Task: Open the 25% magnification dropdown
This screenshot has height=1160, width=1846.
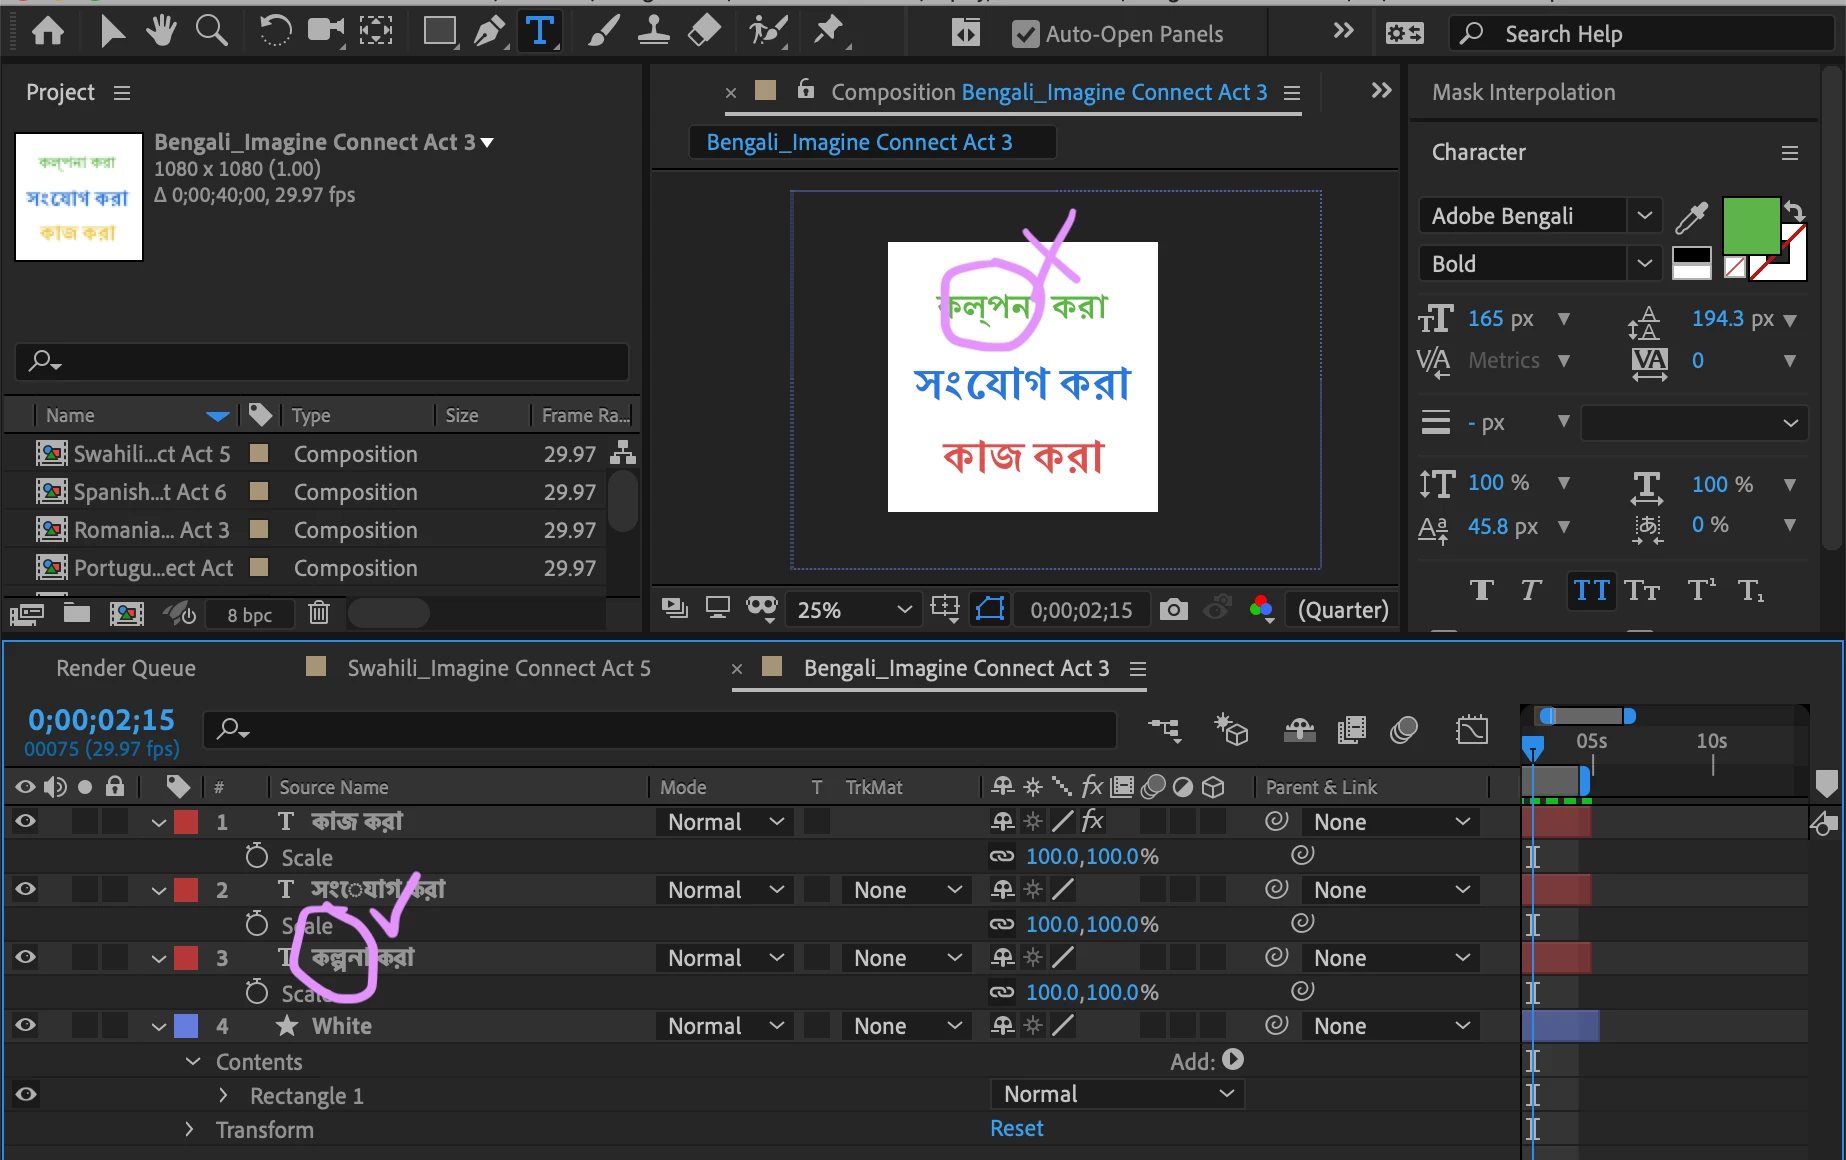Action: click(854, 609)
